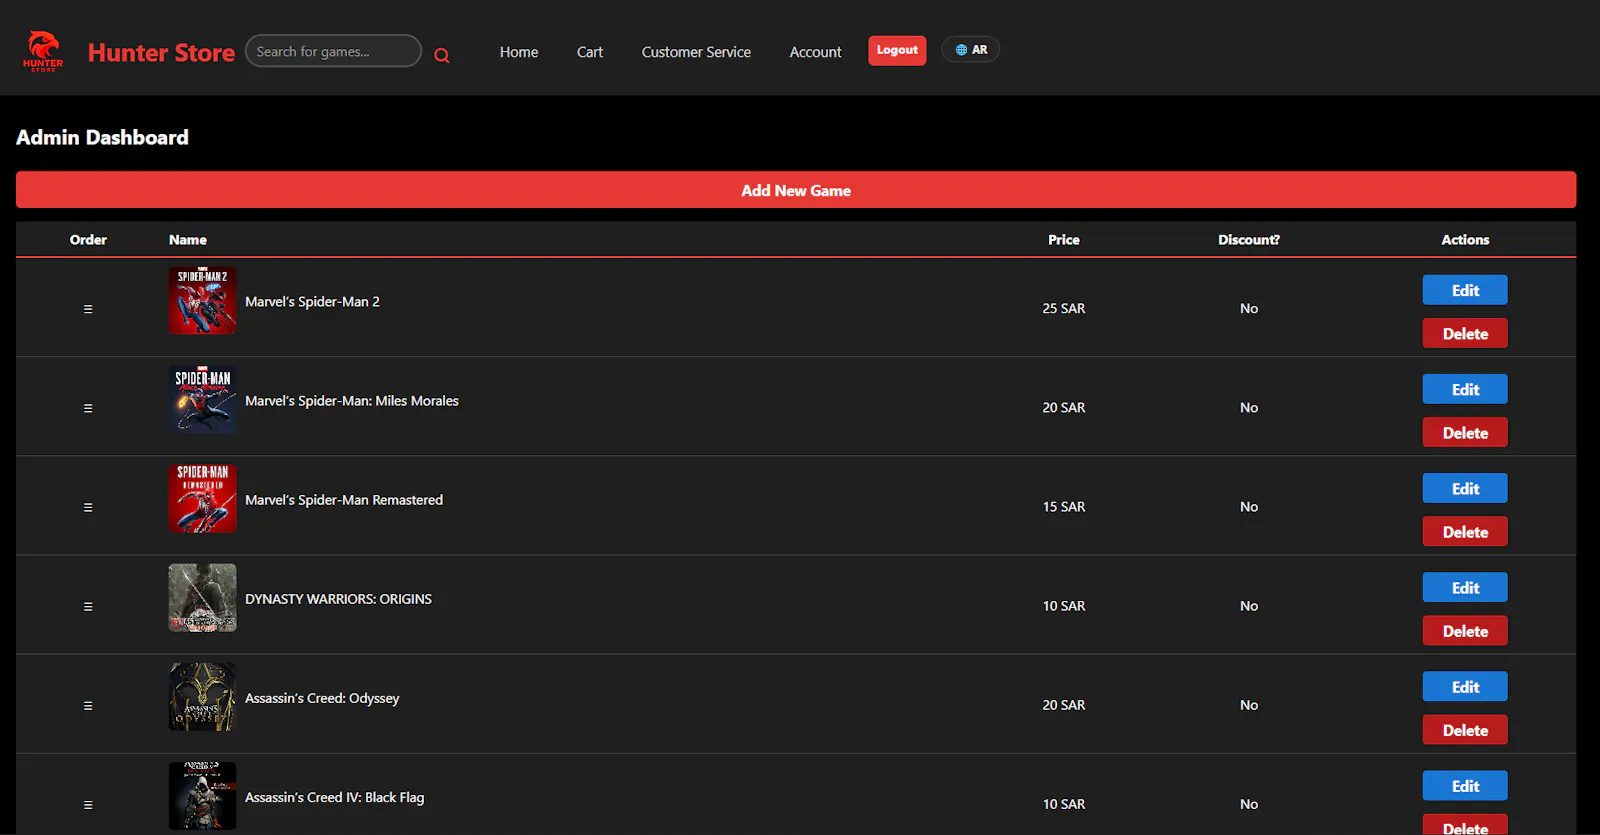The width and height of the screenshot is (1600, 835).
Task: Open DYNASTY WARRIORS: ORIGINS cover thumbnail
Action: (x=203, y=597)
